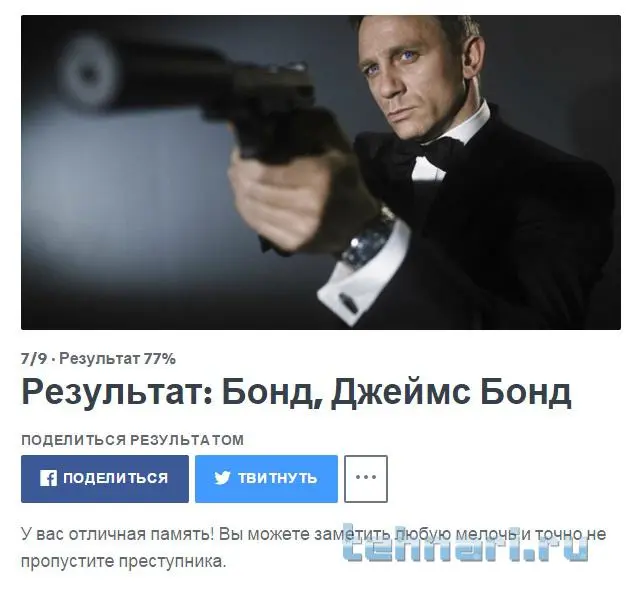Image resolution: width=641 pixels, height=594 pixels.
Task: Click the silencer muzzle in the photo
Action: point(88,73)
